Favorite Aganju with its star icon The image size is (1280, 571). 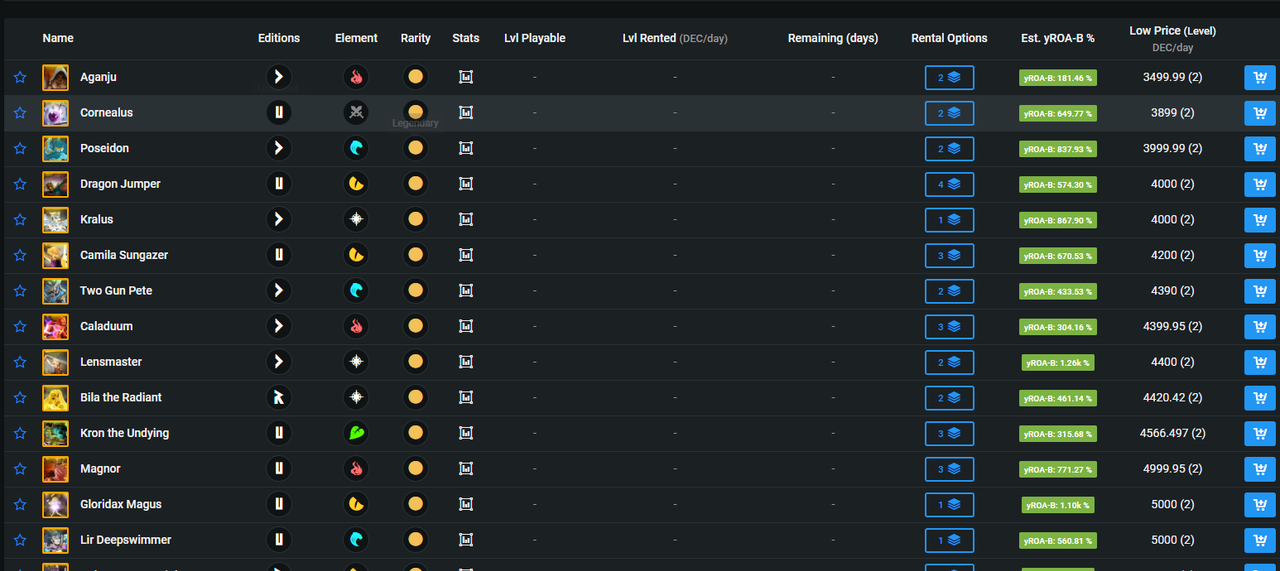pyautogui.click(x=20, y=77)
